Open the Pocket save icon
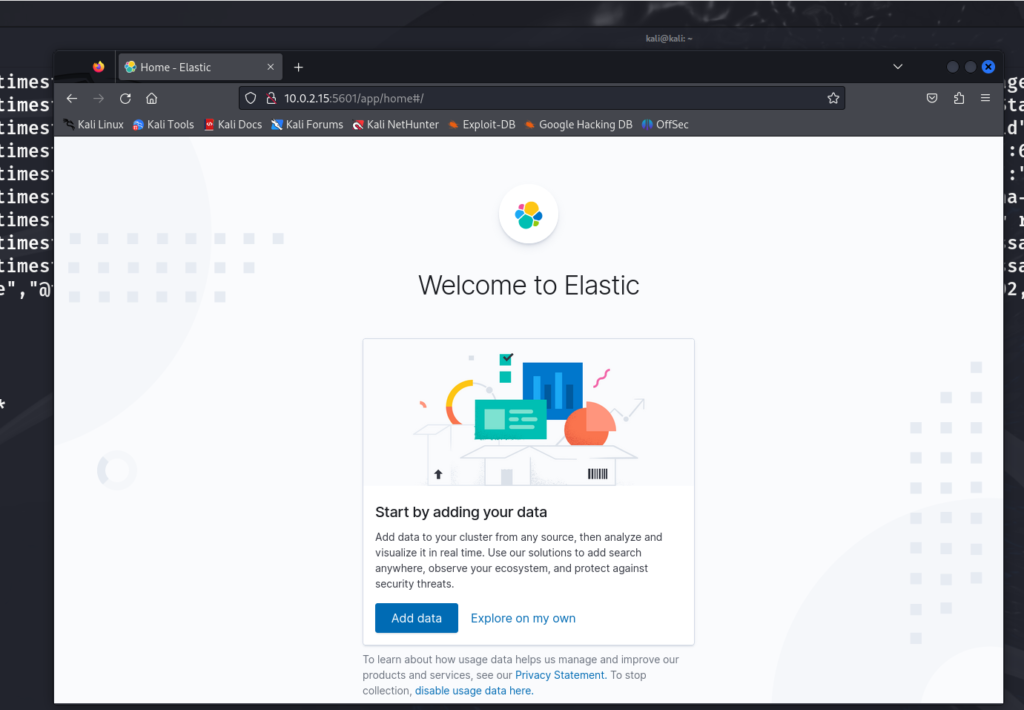This screenshot has height=710, width=1024. (932, 99)
